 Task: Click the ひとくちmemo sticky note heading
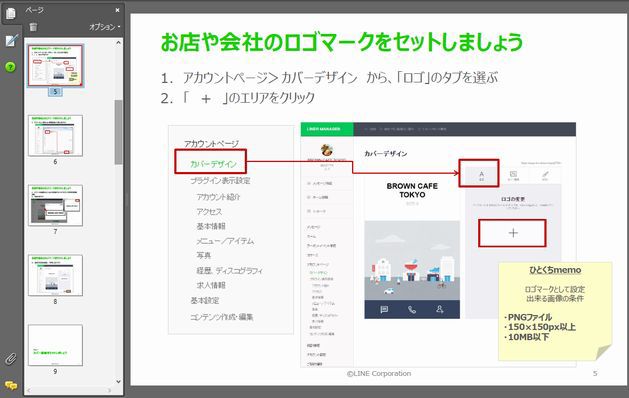pos(555,270)
